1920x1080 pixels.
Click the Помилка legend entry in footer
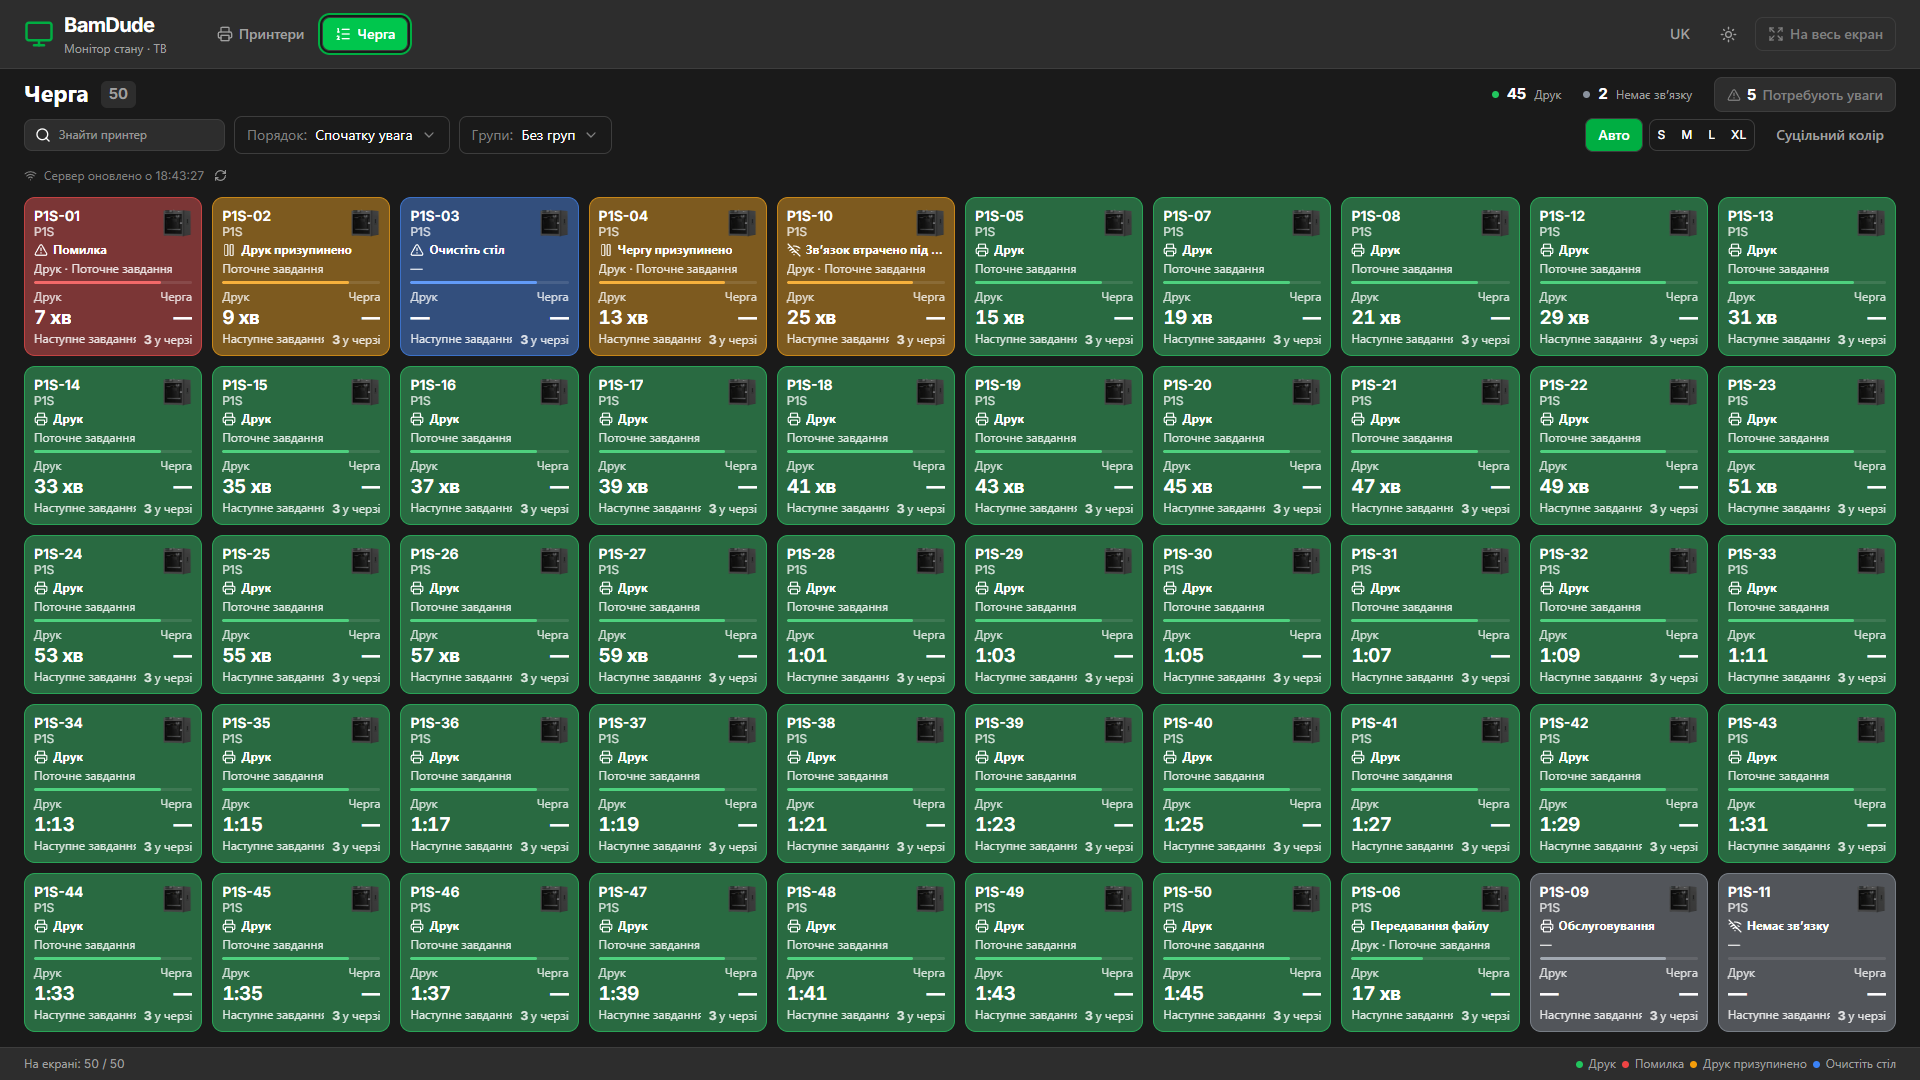tap(1652, 1064)
